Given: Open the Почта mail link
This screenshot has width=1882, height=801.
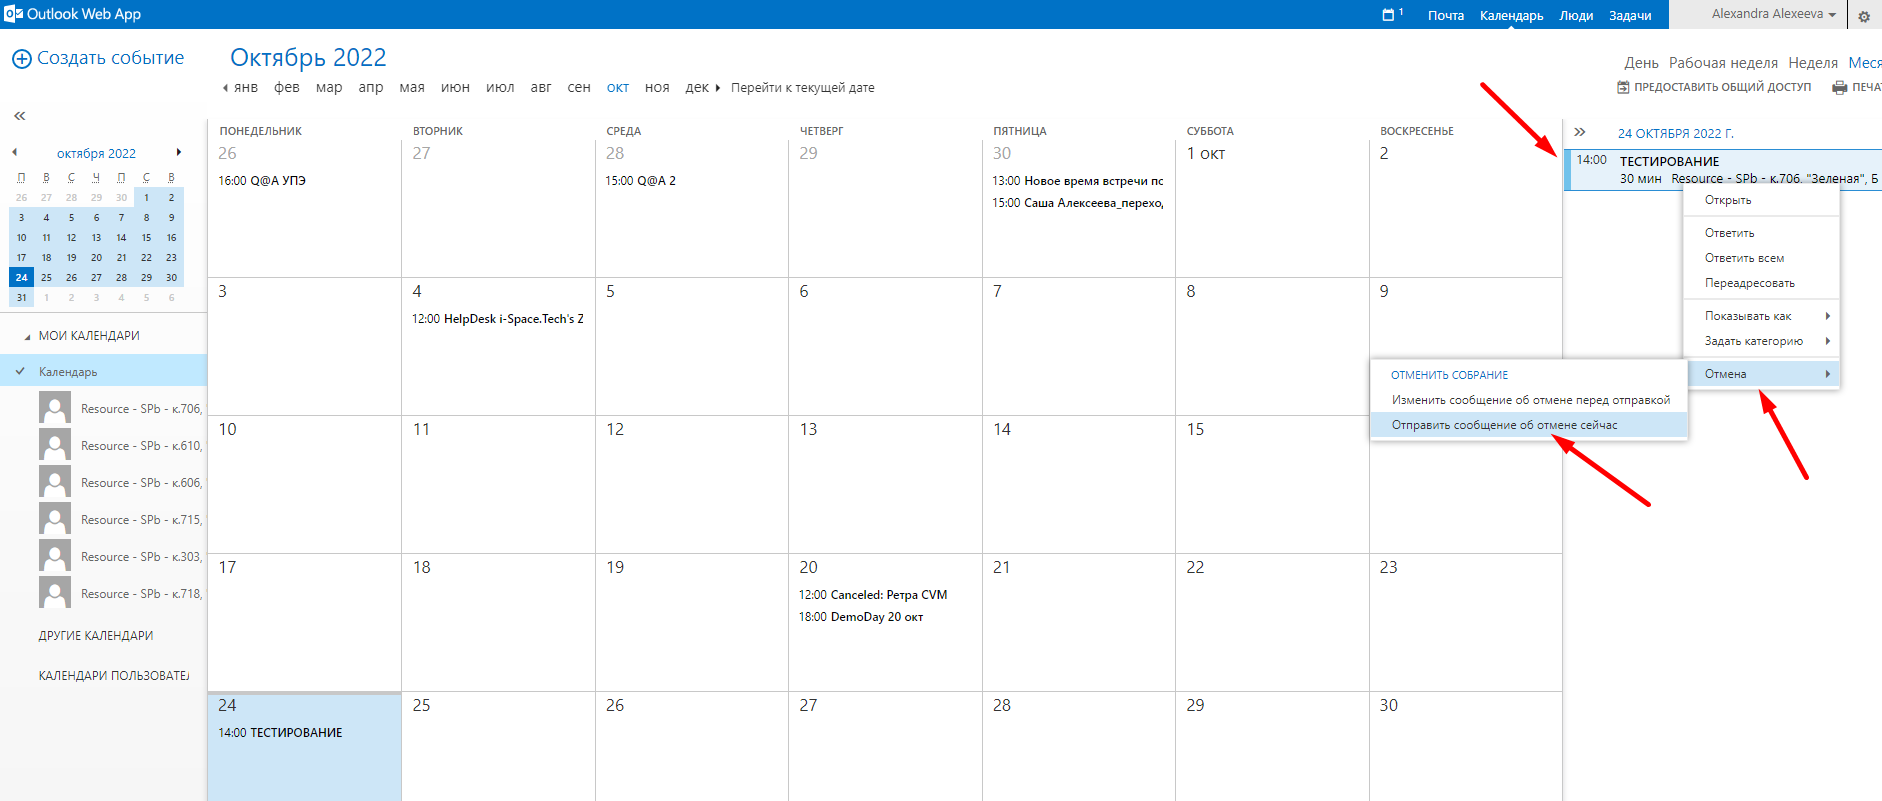Looking at the screenshot, I should point(1445,15).
